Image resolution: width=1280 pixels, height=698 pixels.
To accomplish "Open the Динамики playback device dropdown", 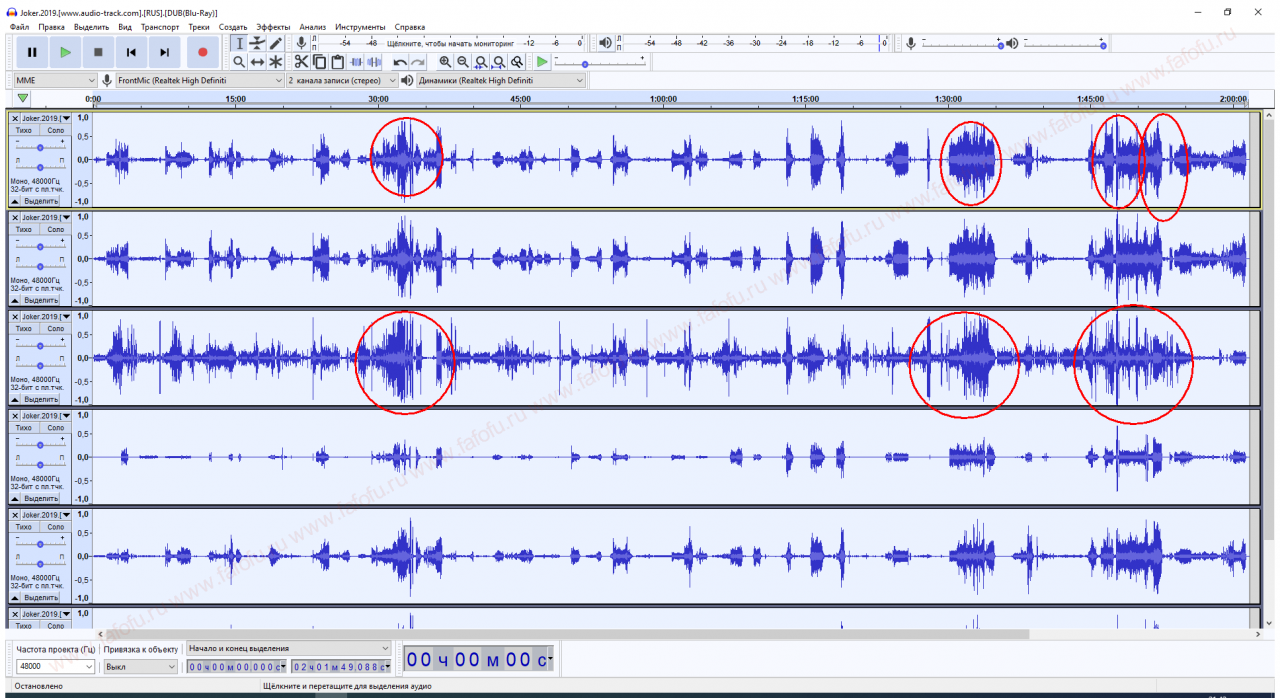I will pyautogui.click(x=501, y=80).
